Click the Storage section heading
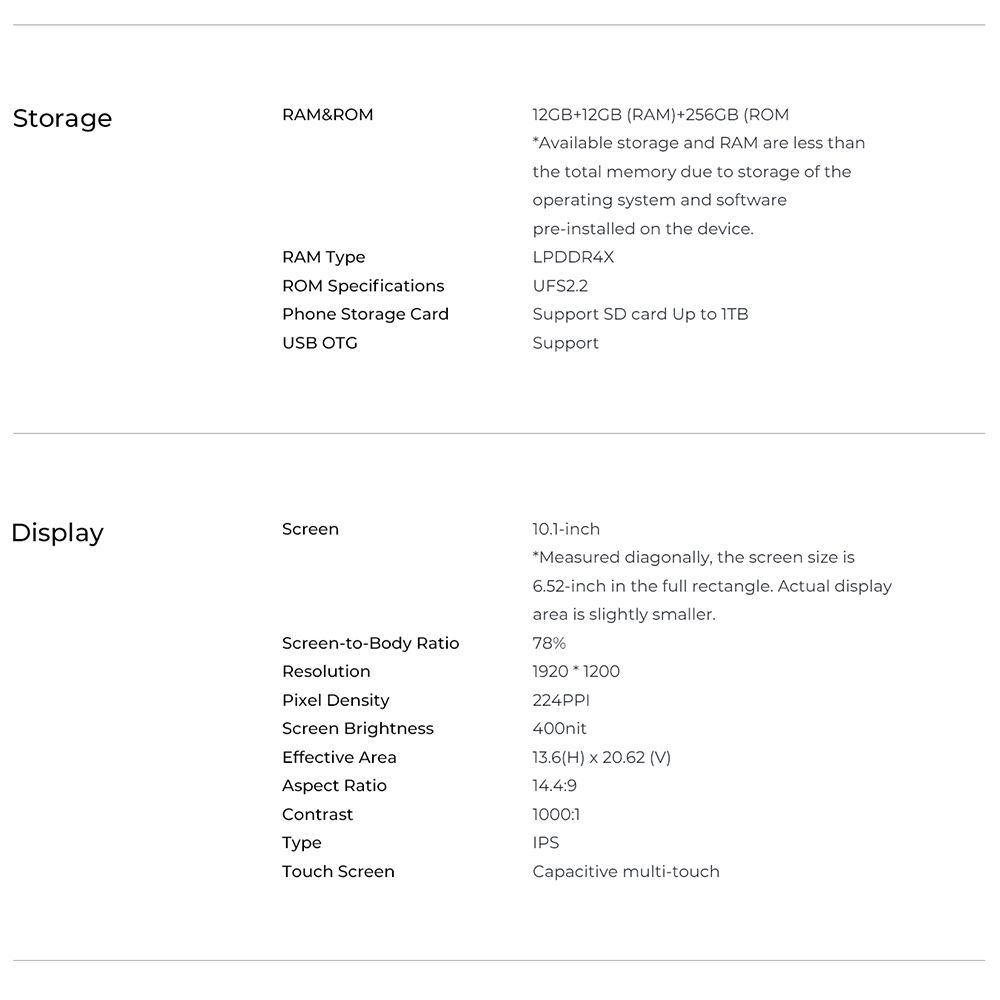The image size is (1000, 1000). point(62,119)
